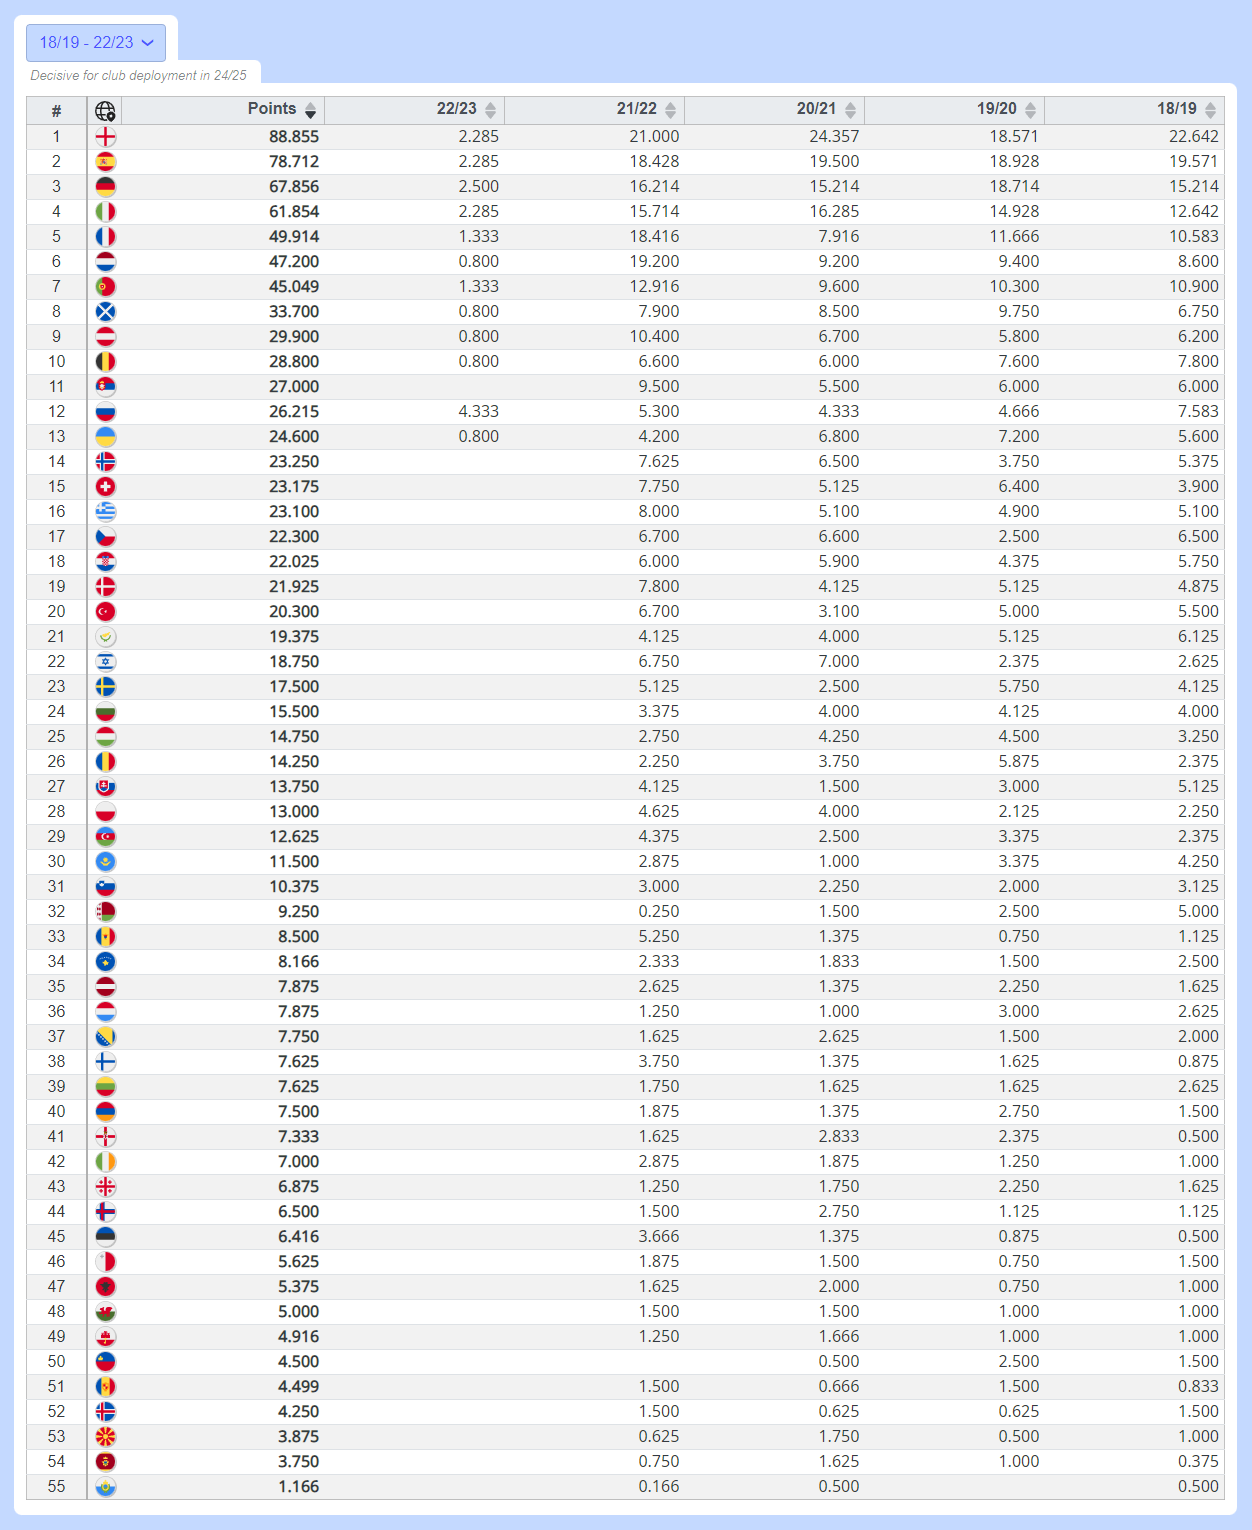Viewport: 1252px width, 1530px height.
Task: Select the Ukraine flag in row 13
Action: (105, 437)
